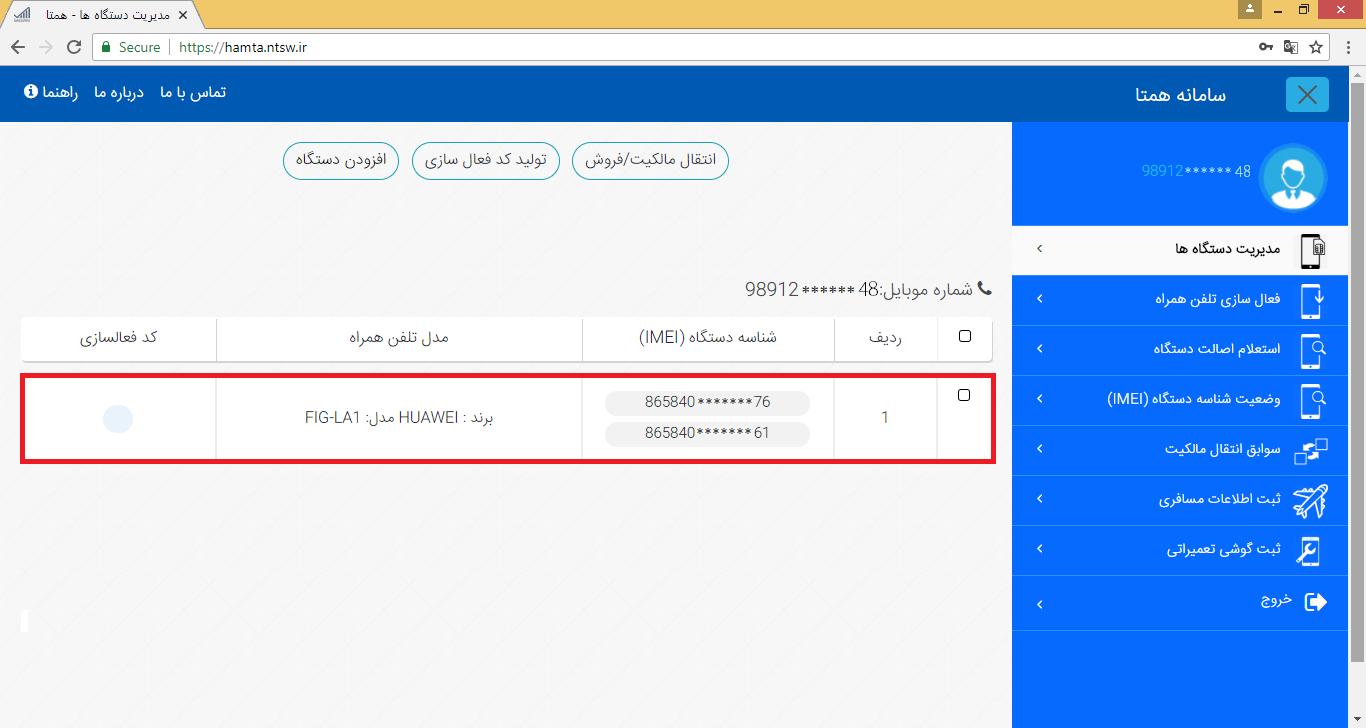Click the انتقال مالکیت/فروش button

[x=650, y=161]
